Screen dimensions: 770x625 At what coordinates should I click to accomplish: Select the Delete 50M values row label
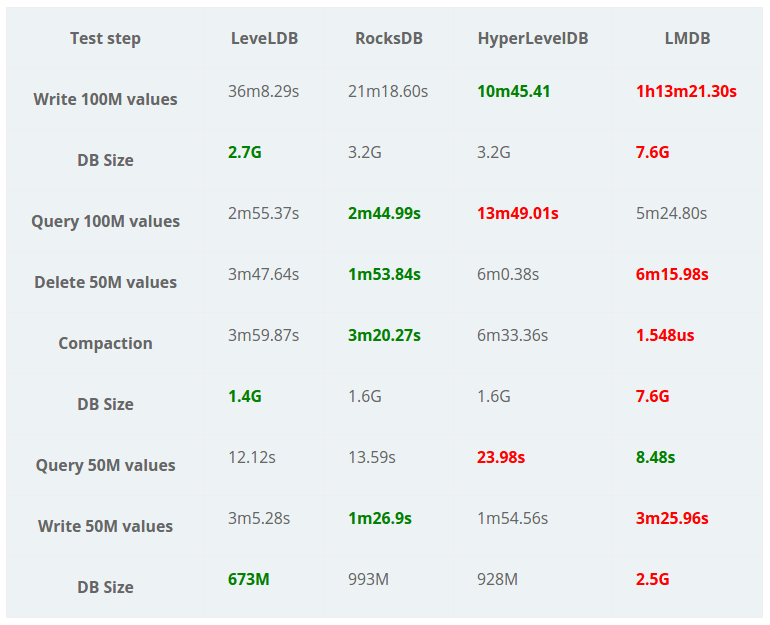(x=105, y=282)
